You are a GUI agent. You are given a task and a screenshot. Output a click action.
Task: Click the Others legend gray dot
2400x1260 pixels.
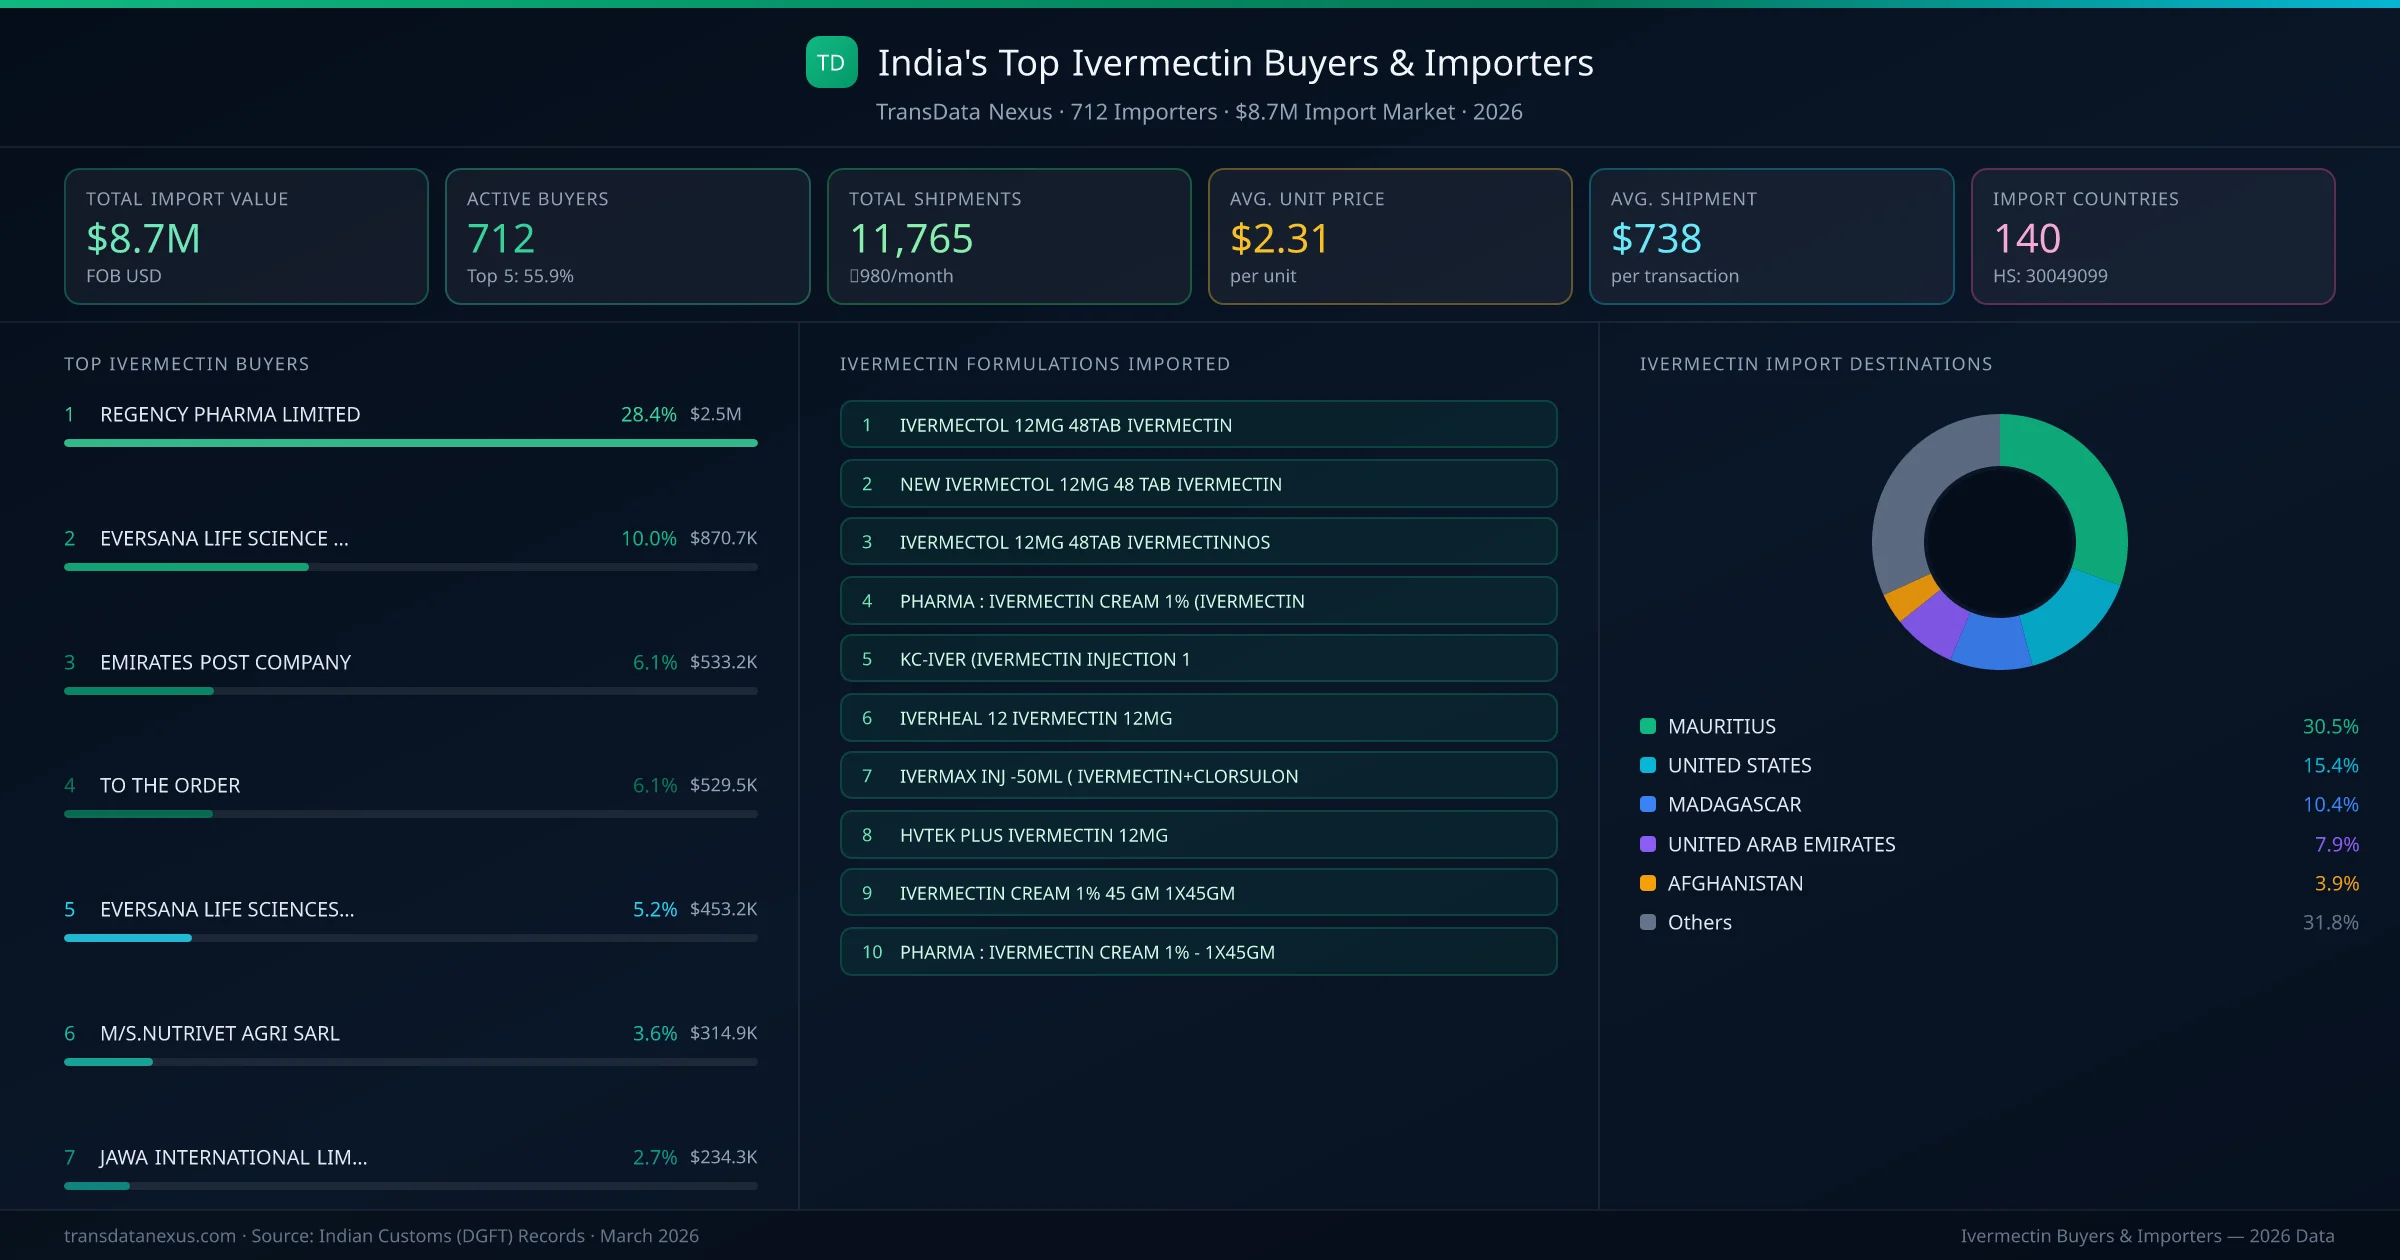click(x=1646, y=922)
